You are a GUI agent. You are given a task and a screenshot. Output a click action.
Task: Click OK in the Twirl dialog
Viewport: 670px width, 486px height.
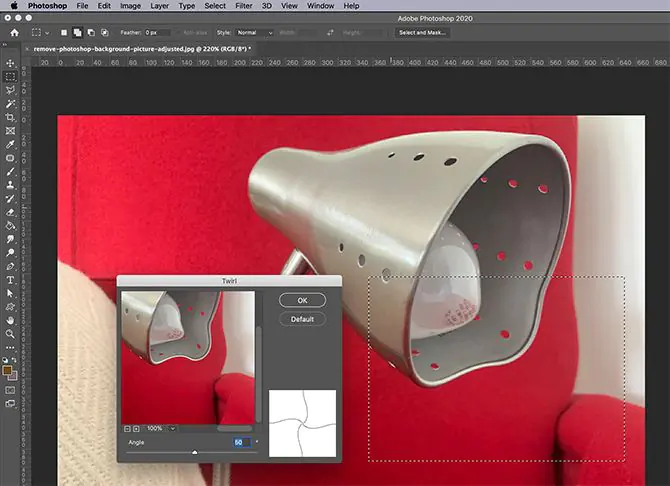[x=303, y=300]
